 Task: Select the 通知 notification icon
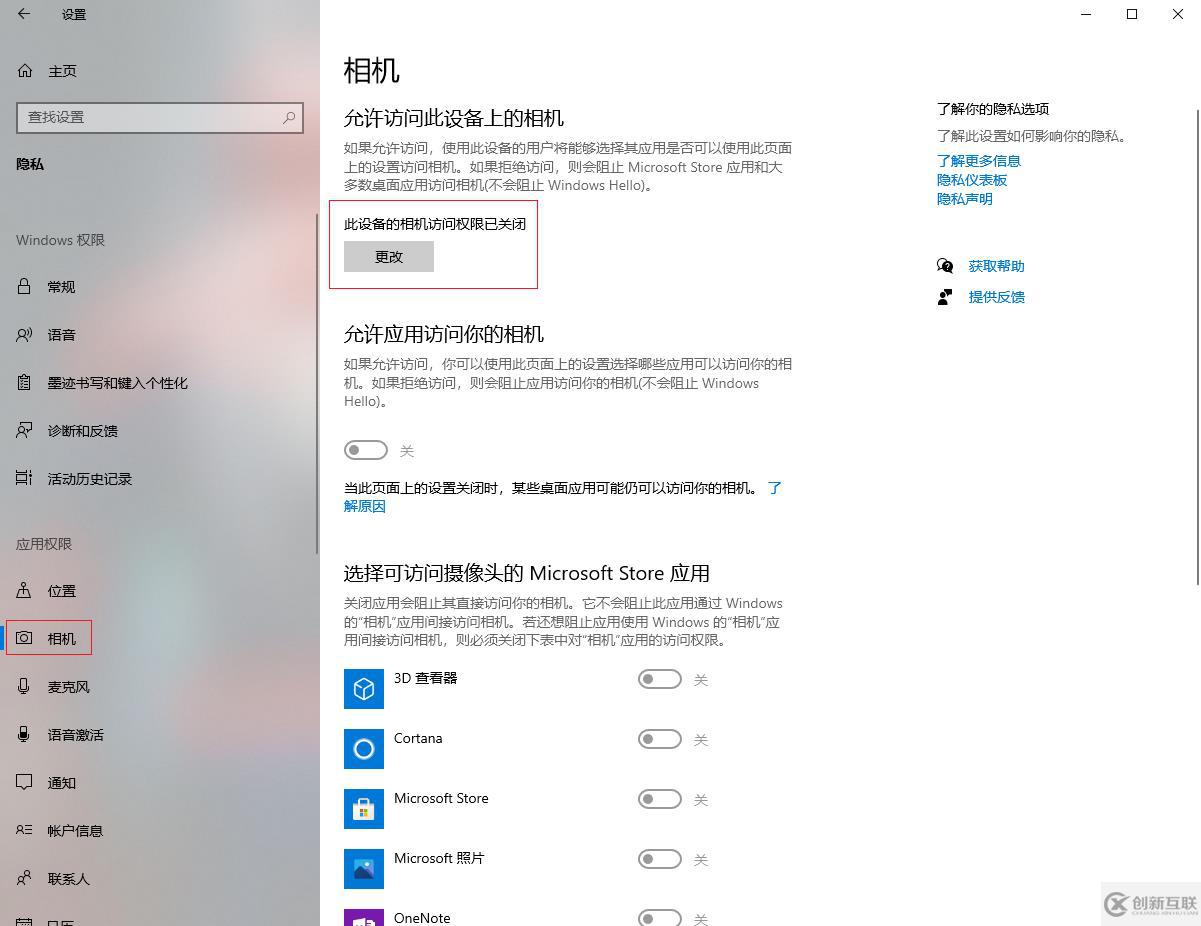coord(25,783)
